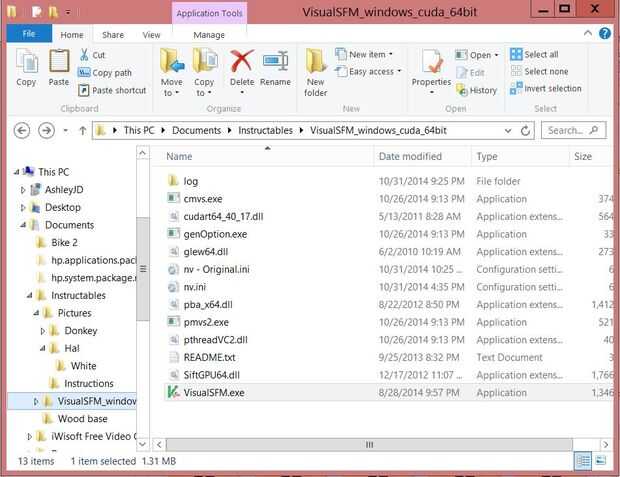Screen dimensions: 620x477
Task: Collapse the ribbon with the chevron
Action: tap(588, 33)
